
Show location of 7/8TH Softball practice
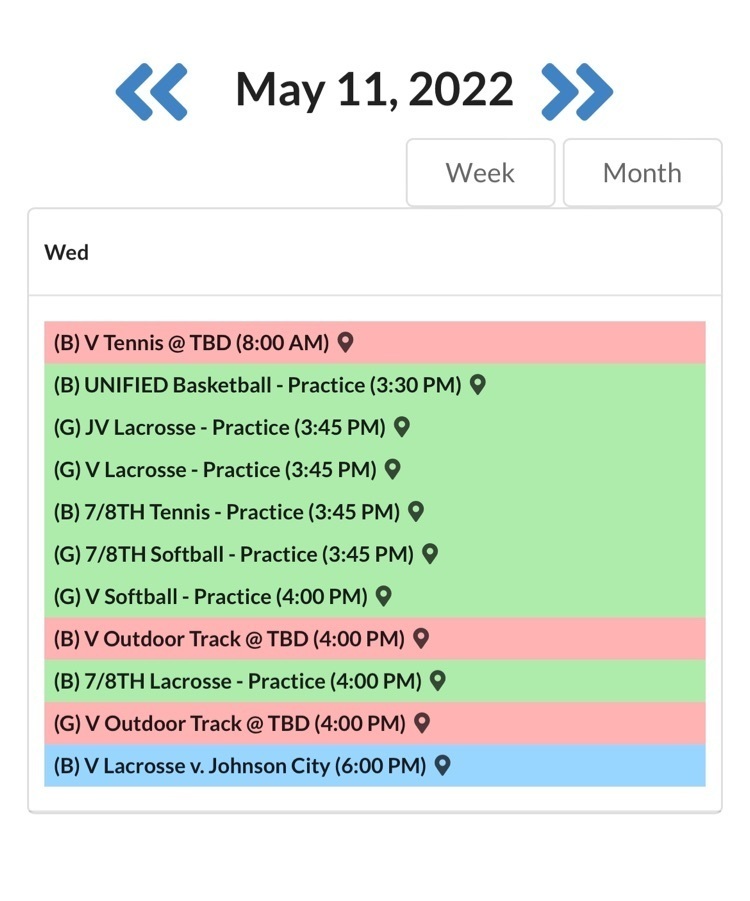[x=430, y=553]
